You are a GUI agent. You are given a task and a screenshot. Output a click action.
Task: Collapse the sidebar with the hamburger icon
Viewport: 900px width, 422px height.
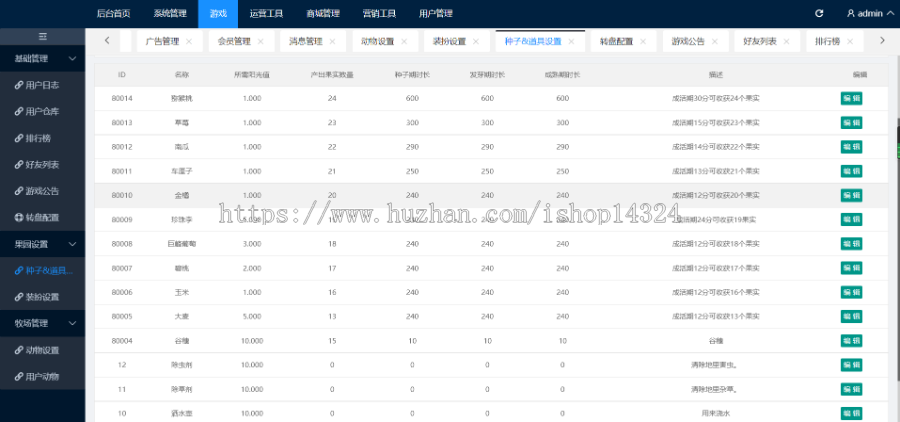click(42, 37)
